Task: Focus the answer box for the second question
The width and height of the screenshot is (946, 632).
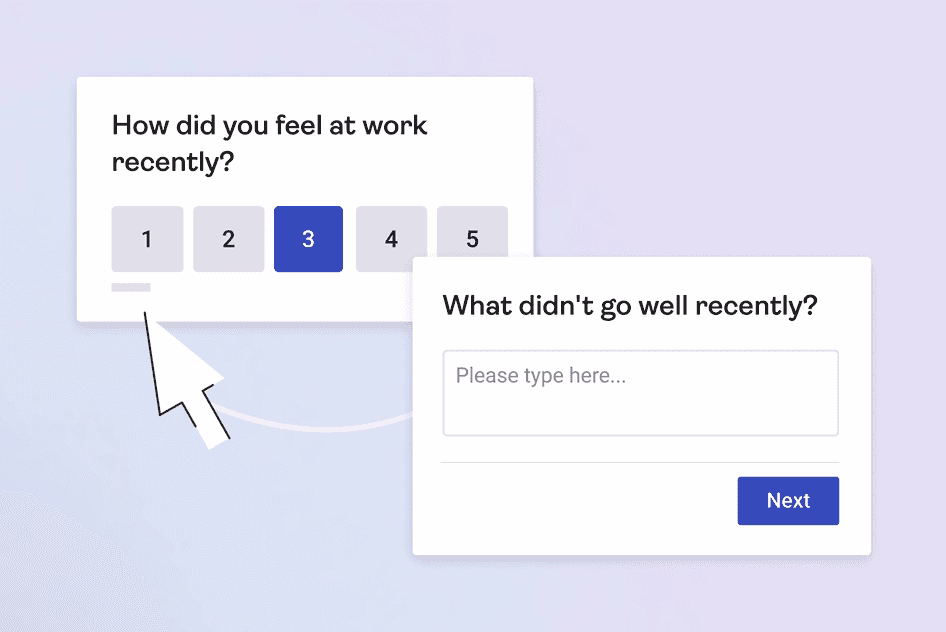Action: pos(640,392)
